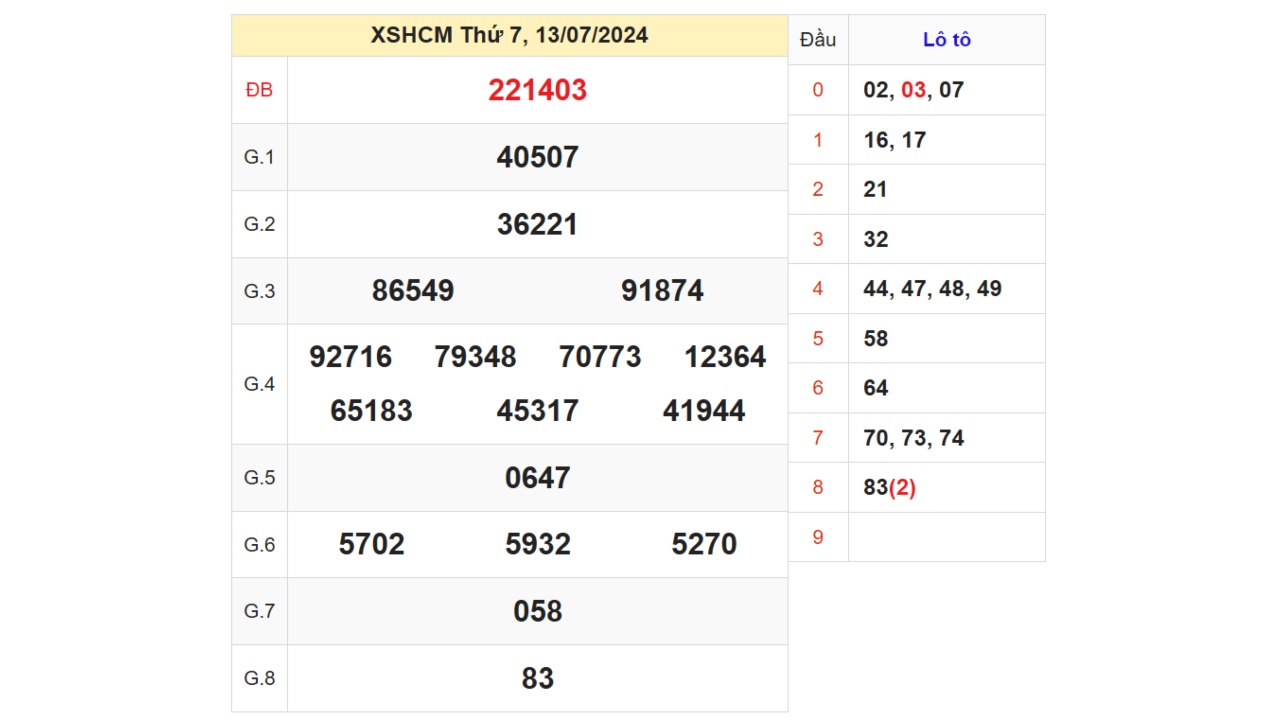Click the G.6 row label

coord(259,545)
